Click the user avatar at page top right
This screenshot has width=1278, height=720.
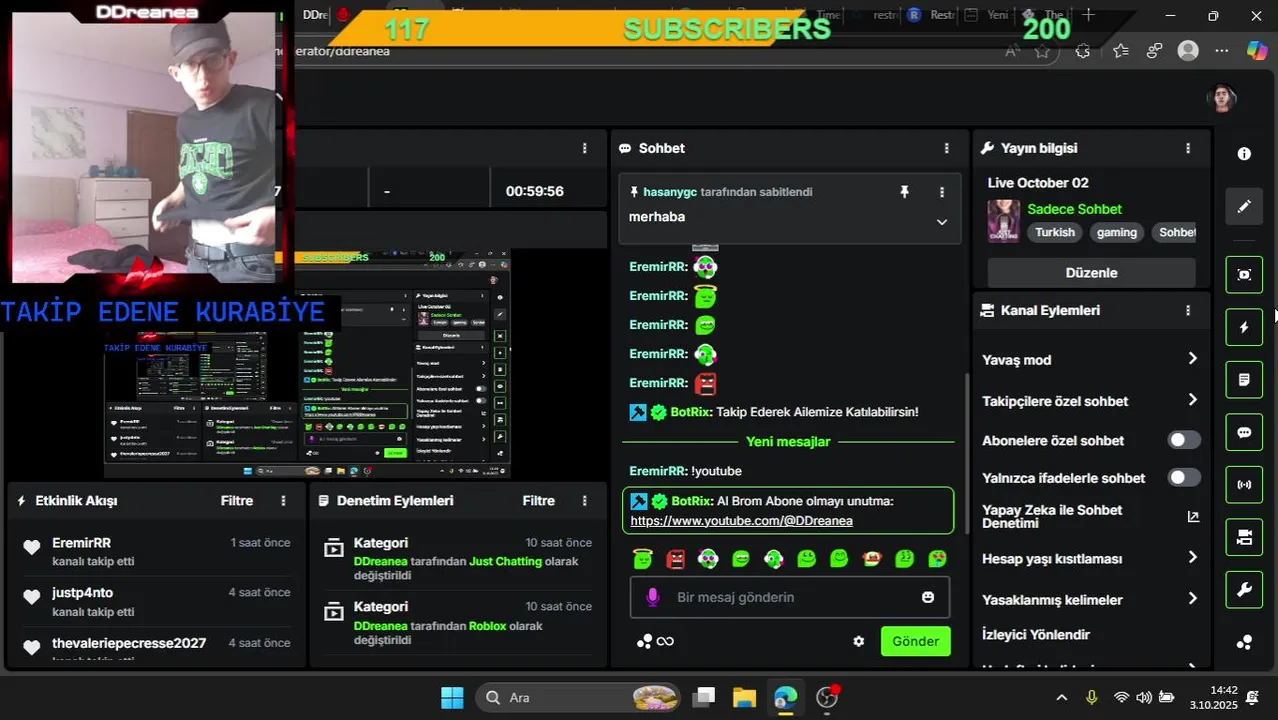point(1222,98)
